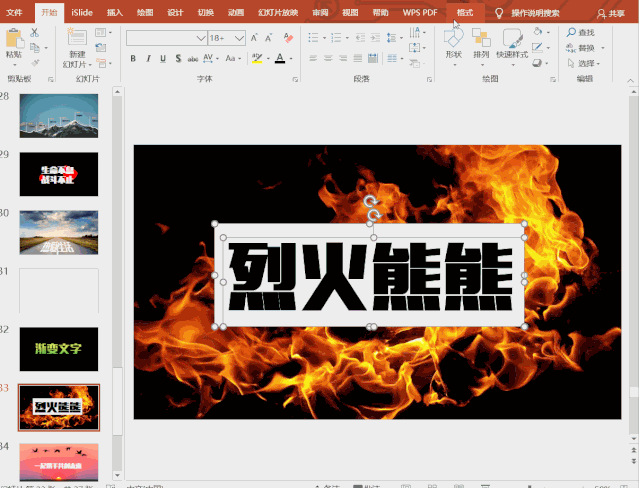The height and width of the screenshot is (488, 639).
Task: Click the lightbulb Tell Me search icon
Action: [x=499, y=13]
